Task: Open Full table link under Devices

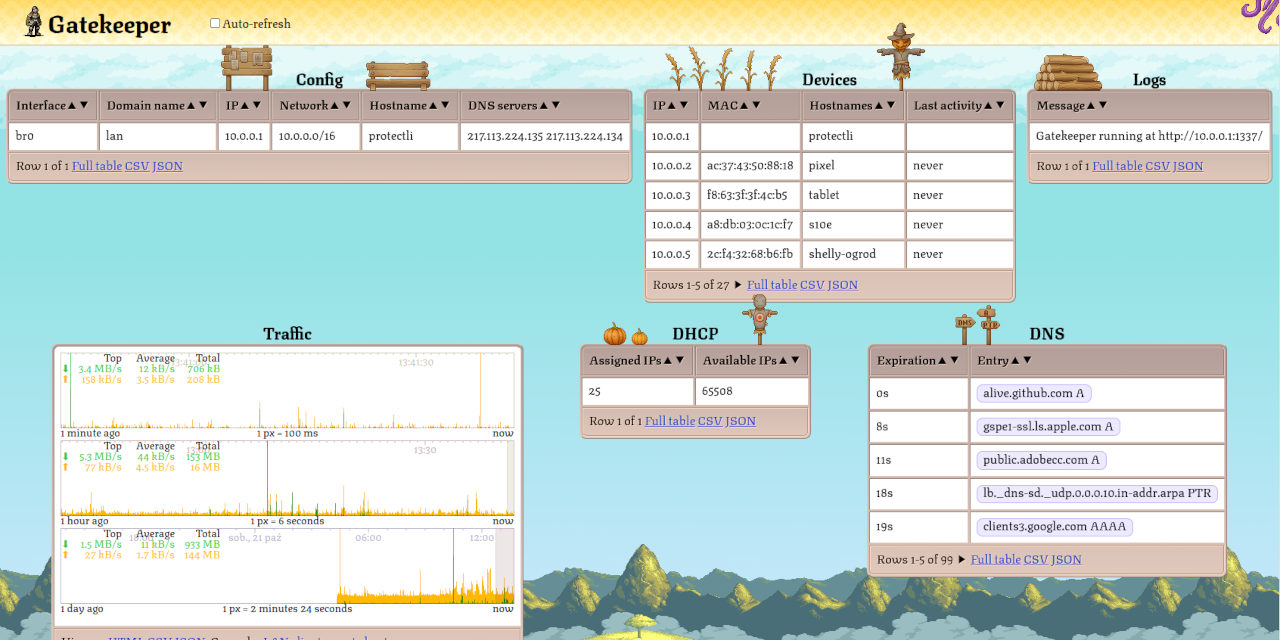Action: [772, 285]
